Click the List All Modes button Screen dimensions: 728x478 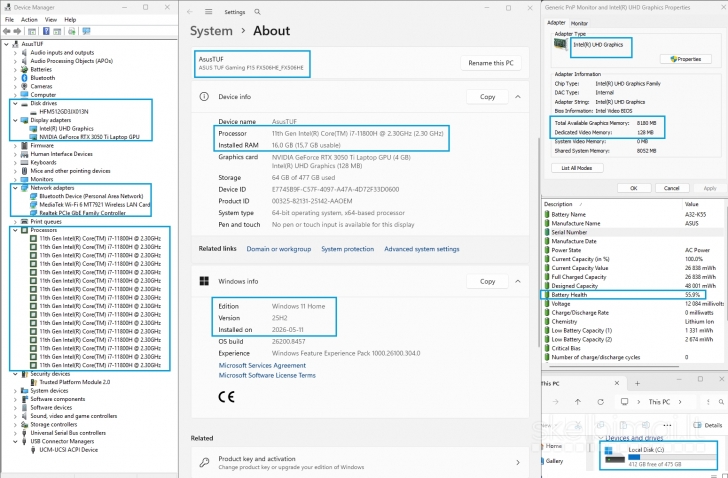[577, 168]
